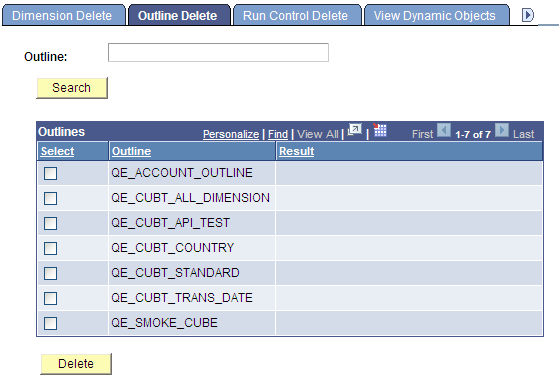Click QE_CUBT_STANDARD outline name
Viewport: 559px width, 381px height.
point(175,273)
